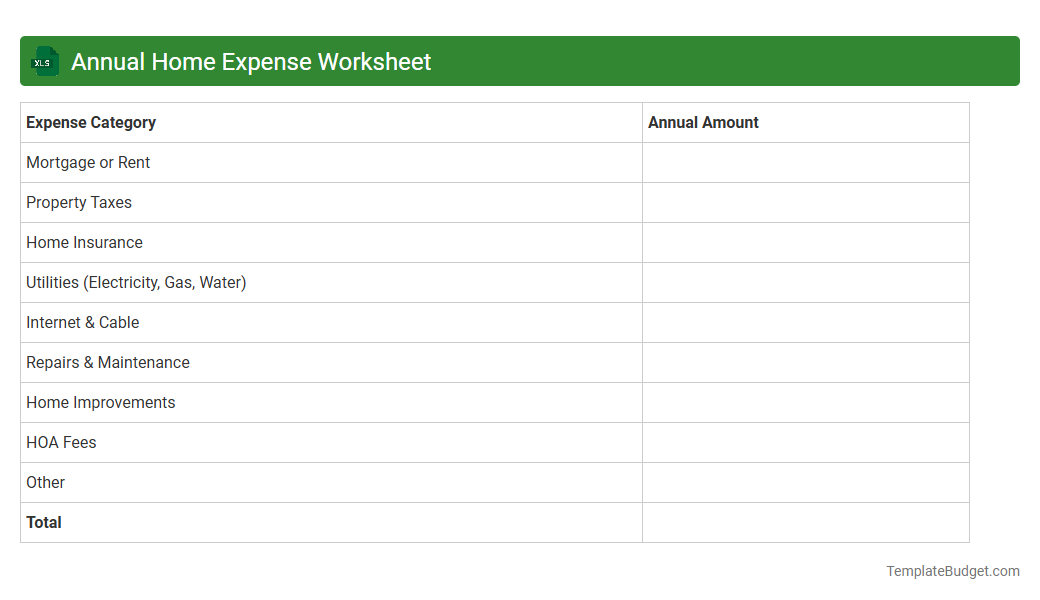Screen dimensions: 1040x600
Task: Click the amount cell for Repairs & Maintenance
Action: tap(805, 362)
